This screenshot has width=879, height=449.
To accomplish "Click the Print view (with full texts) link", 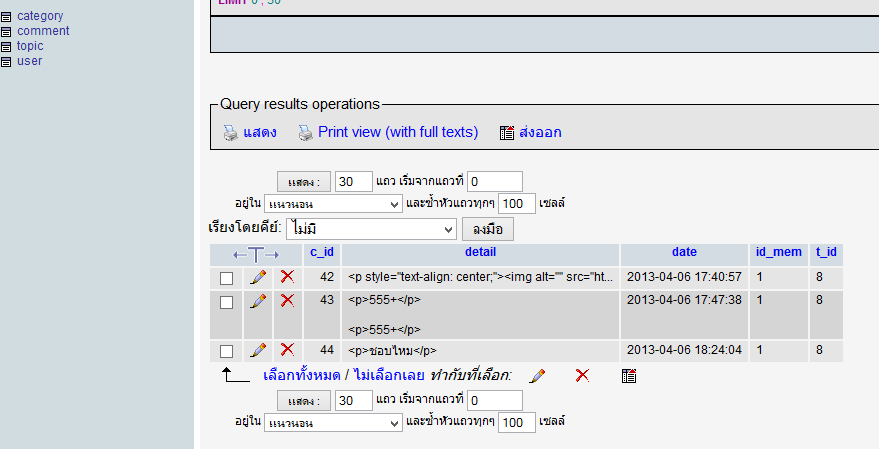I will point(397,132).
